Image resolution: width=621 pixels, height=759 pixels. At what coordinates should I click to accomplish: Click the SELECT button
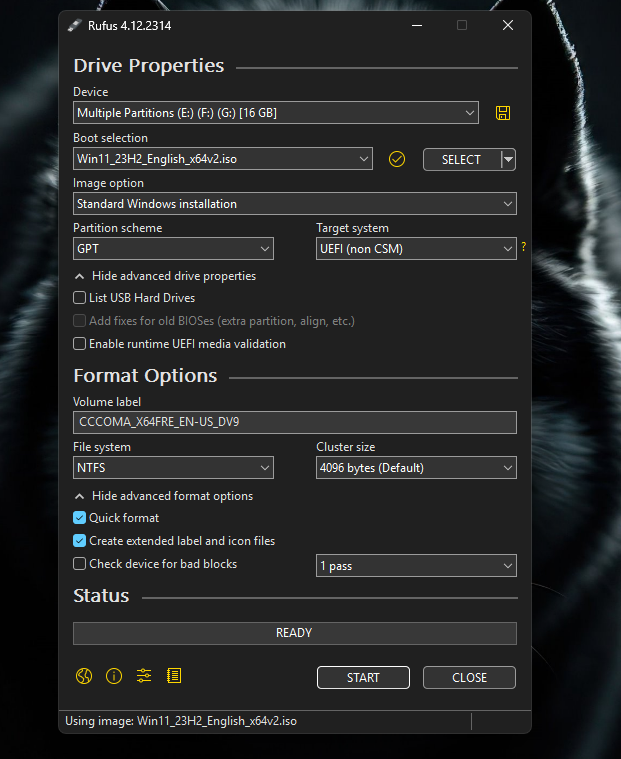point(461,159)
